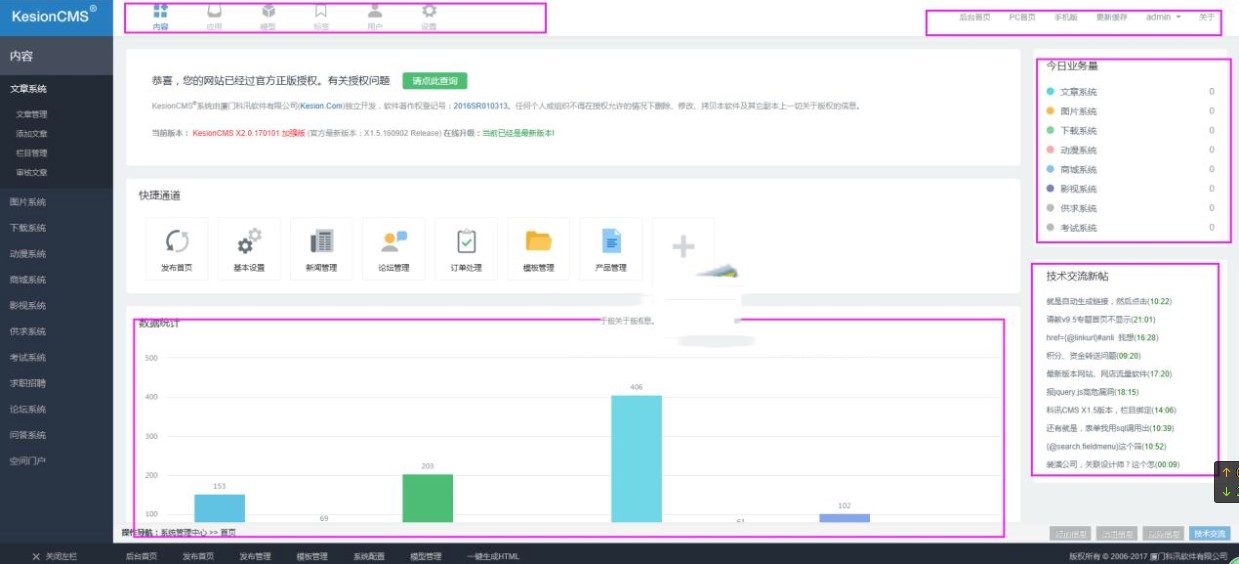Click the KesionCMS logo

point(54,15)
